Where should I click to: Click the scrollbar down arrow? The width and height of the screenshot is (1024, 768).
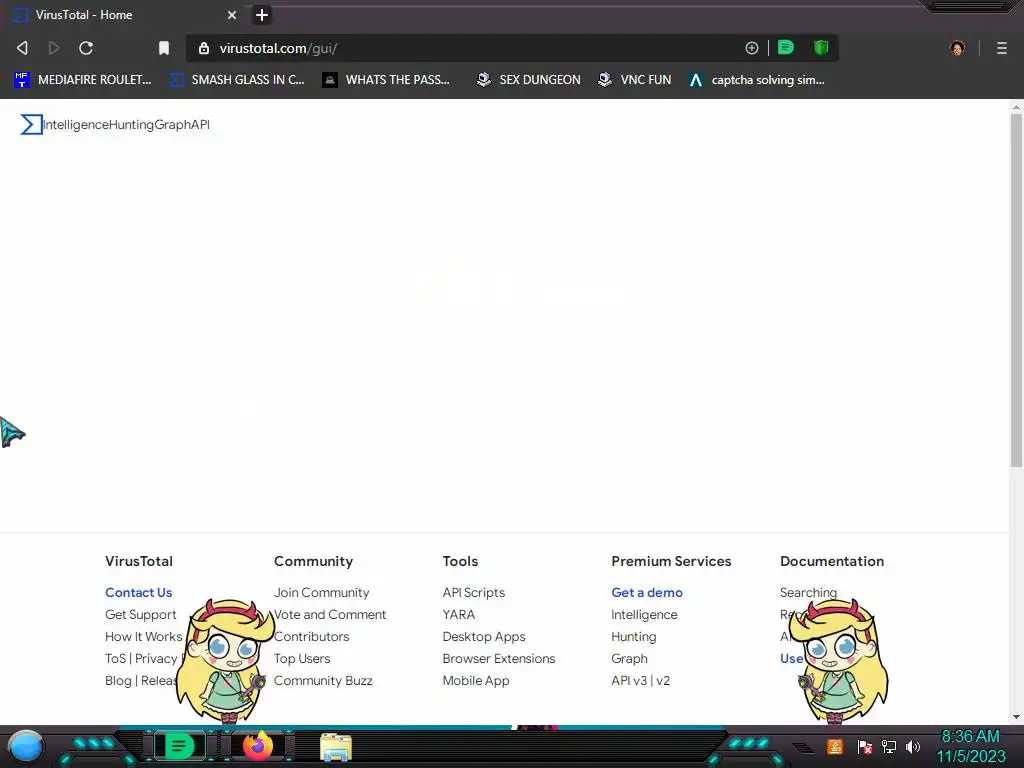click(1016, 716)
